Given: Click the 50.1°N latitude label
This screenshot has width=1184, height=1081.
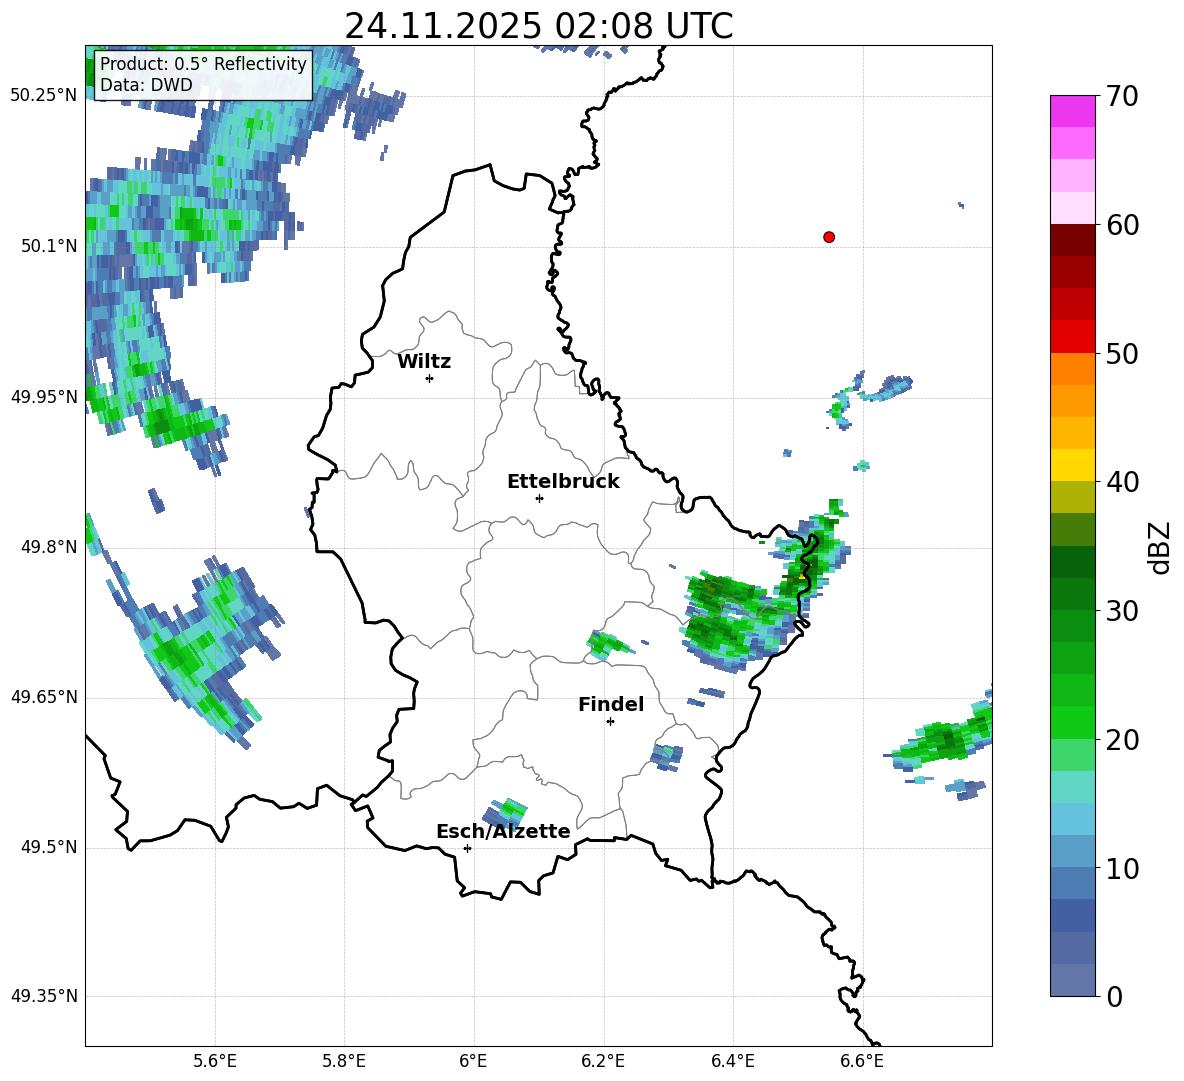Looking at the screenshot, I should [48, 246].
